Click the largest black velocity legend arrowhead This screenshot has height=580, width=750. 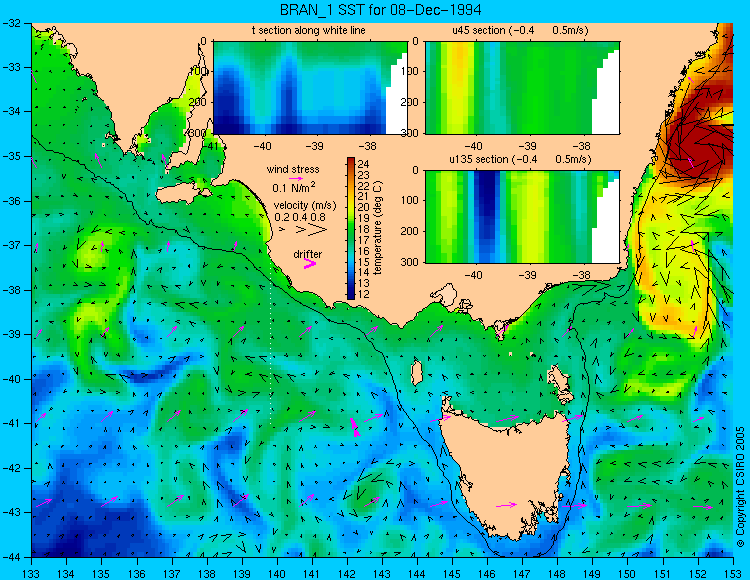point(318,230)
